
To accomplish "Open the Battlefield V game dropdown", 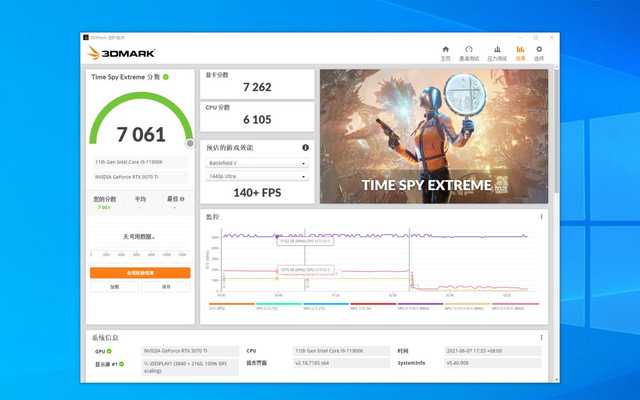I will [x=257, y=163].
